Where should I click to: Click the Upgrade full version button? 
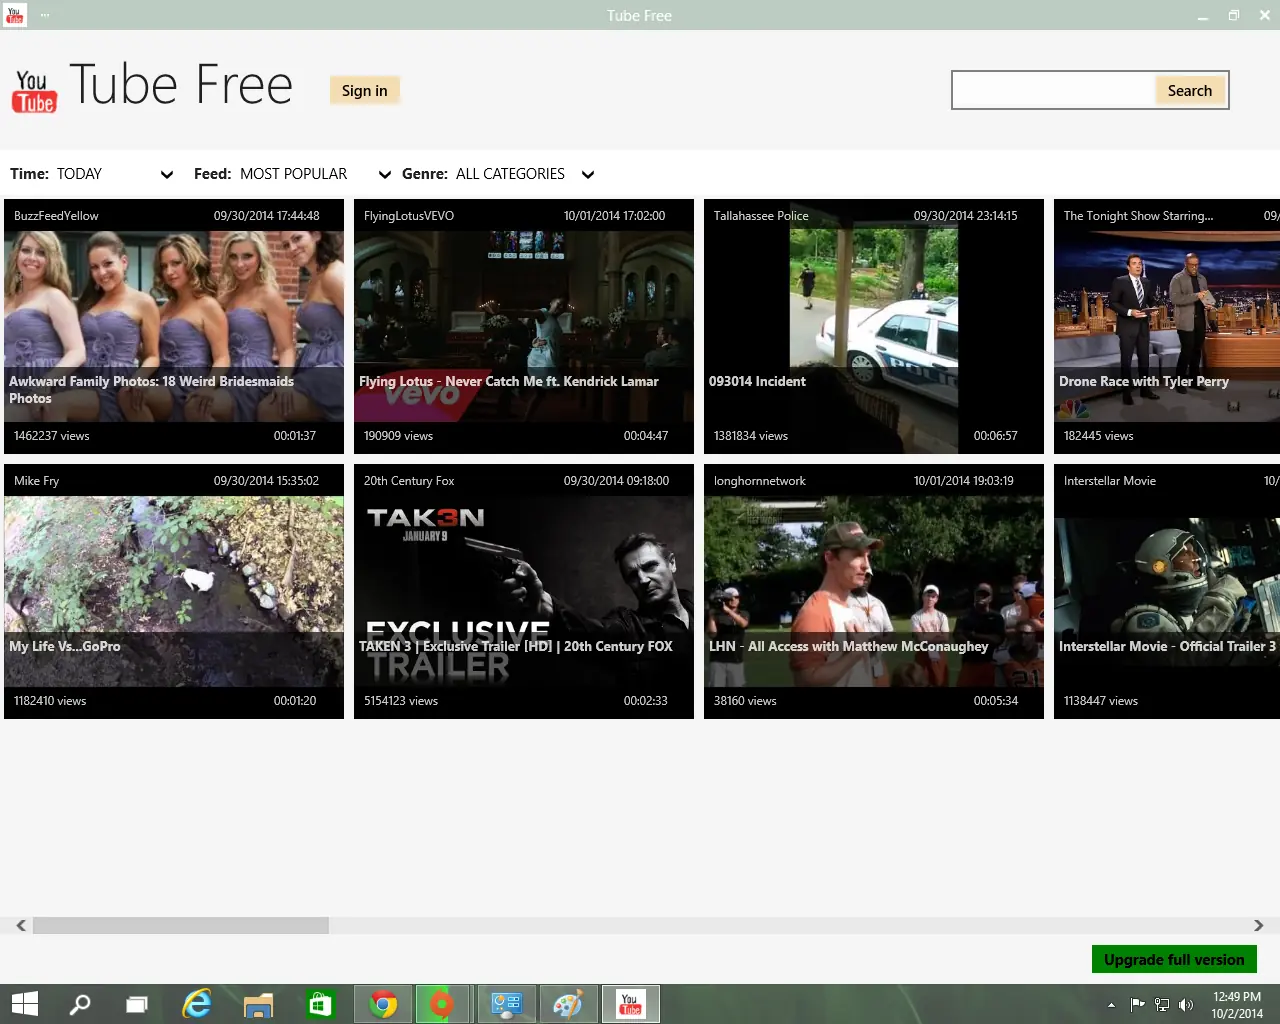click(x=1174, y=959)
